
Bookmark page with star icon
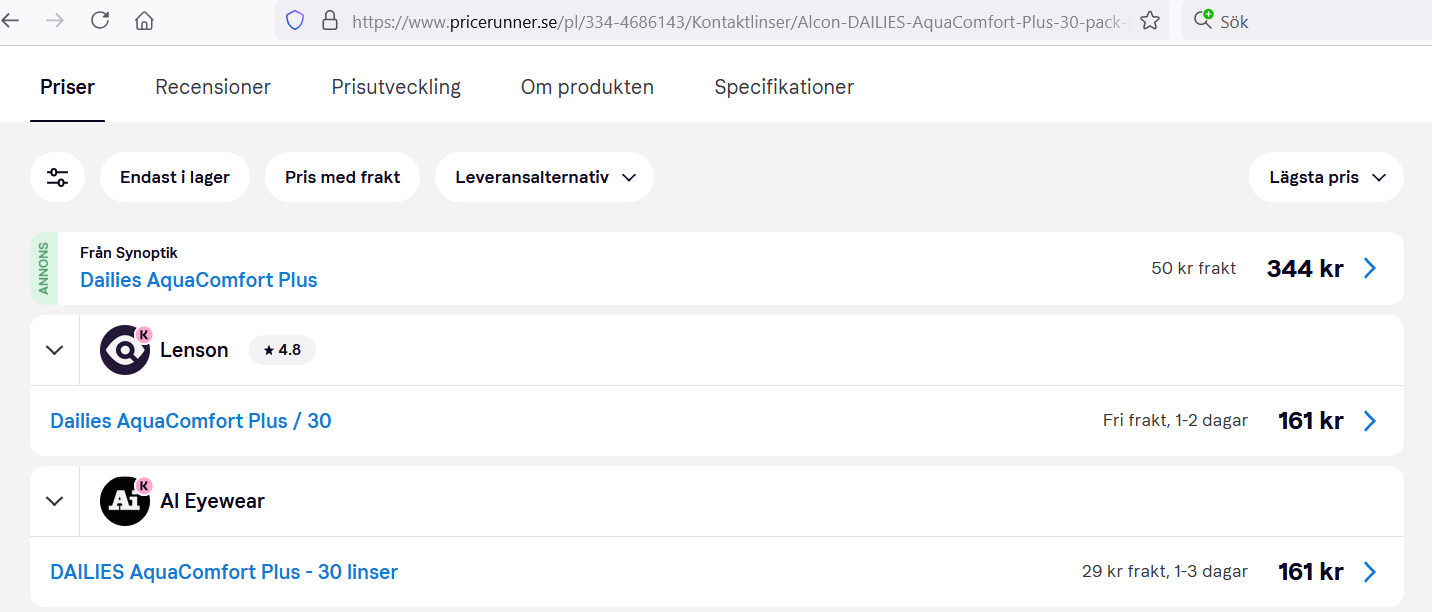point(1150,20)
